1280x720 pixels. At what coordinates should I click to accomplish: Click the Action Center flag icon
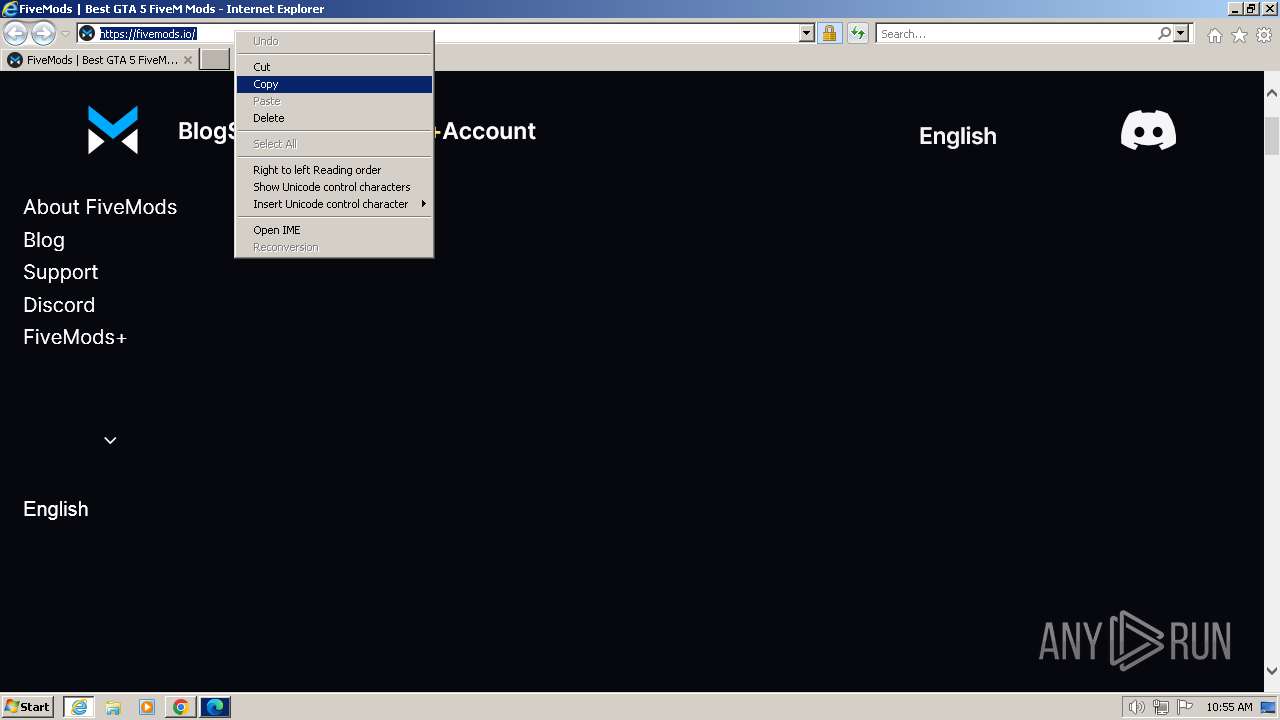click(x=1185, y=707)
